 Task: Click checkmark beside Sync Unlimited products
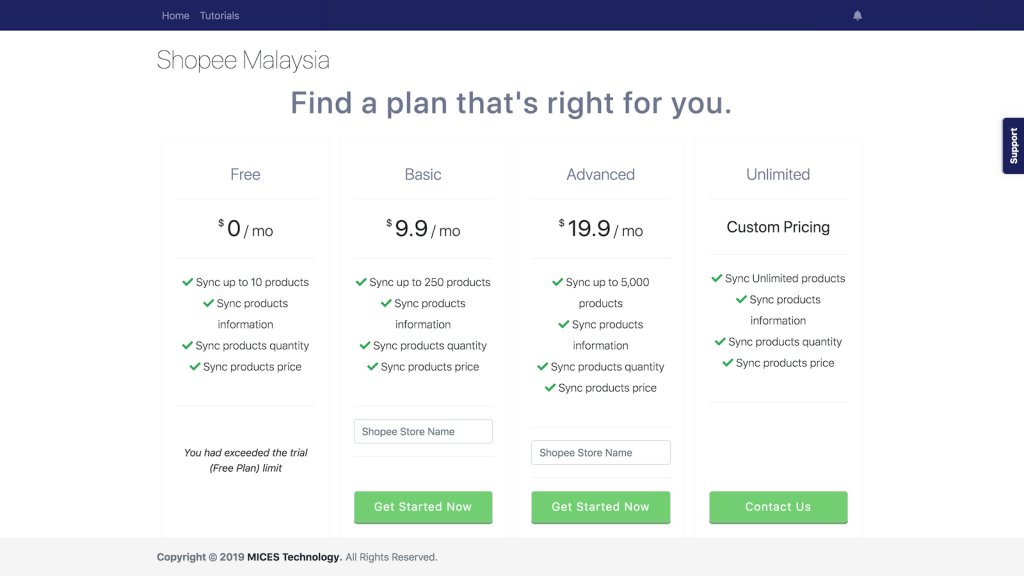tap(717, 278)
